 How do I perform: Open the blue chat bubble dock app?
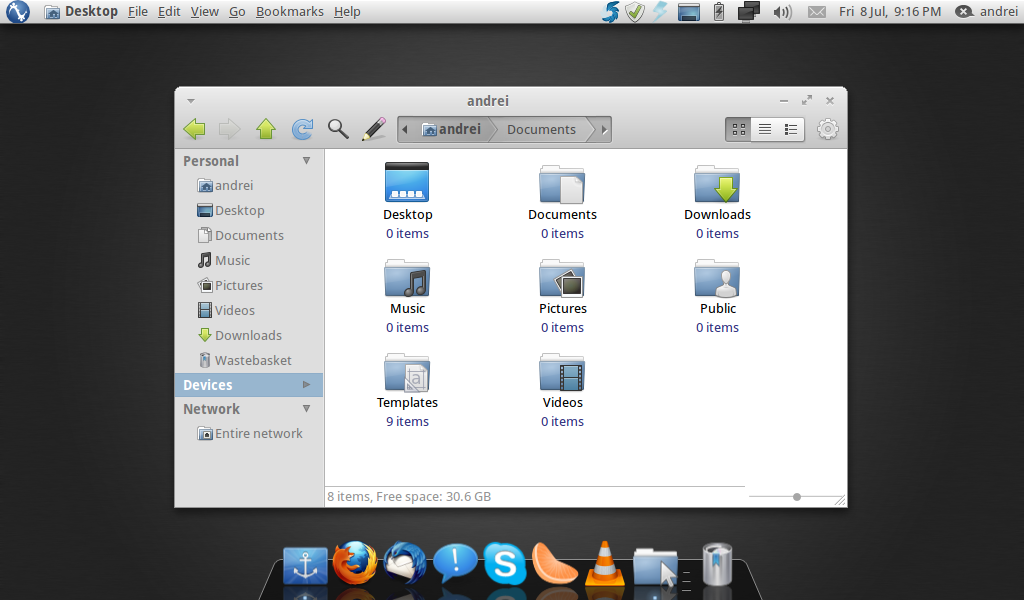pyautogui.click(x=455, y=563)
